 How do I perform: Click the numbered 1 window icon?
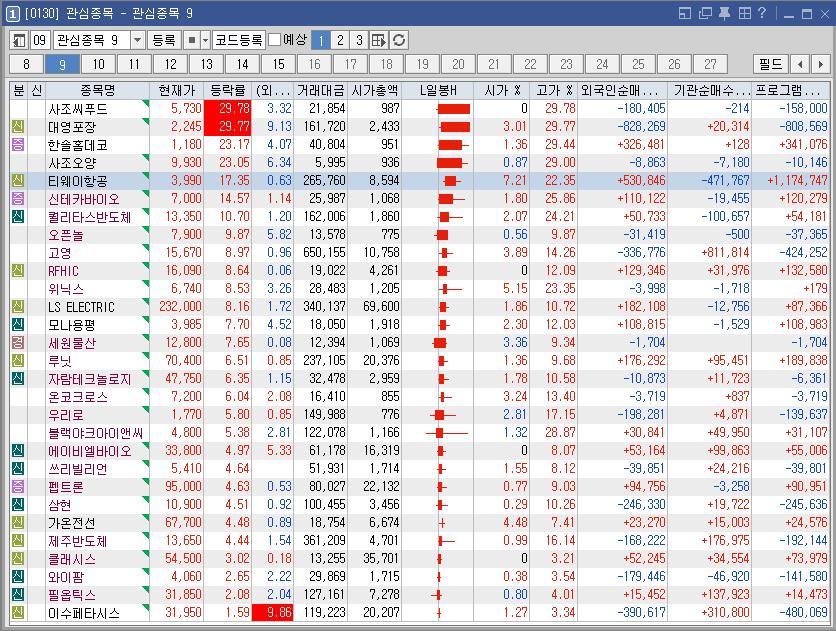13,13
